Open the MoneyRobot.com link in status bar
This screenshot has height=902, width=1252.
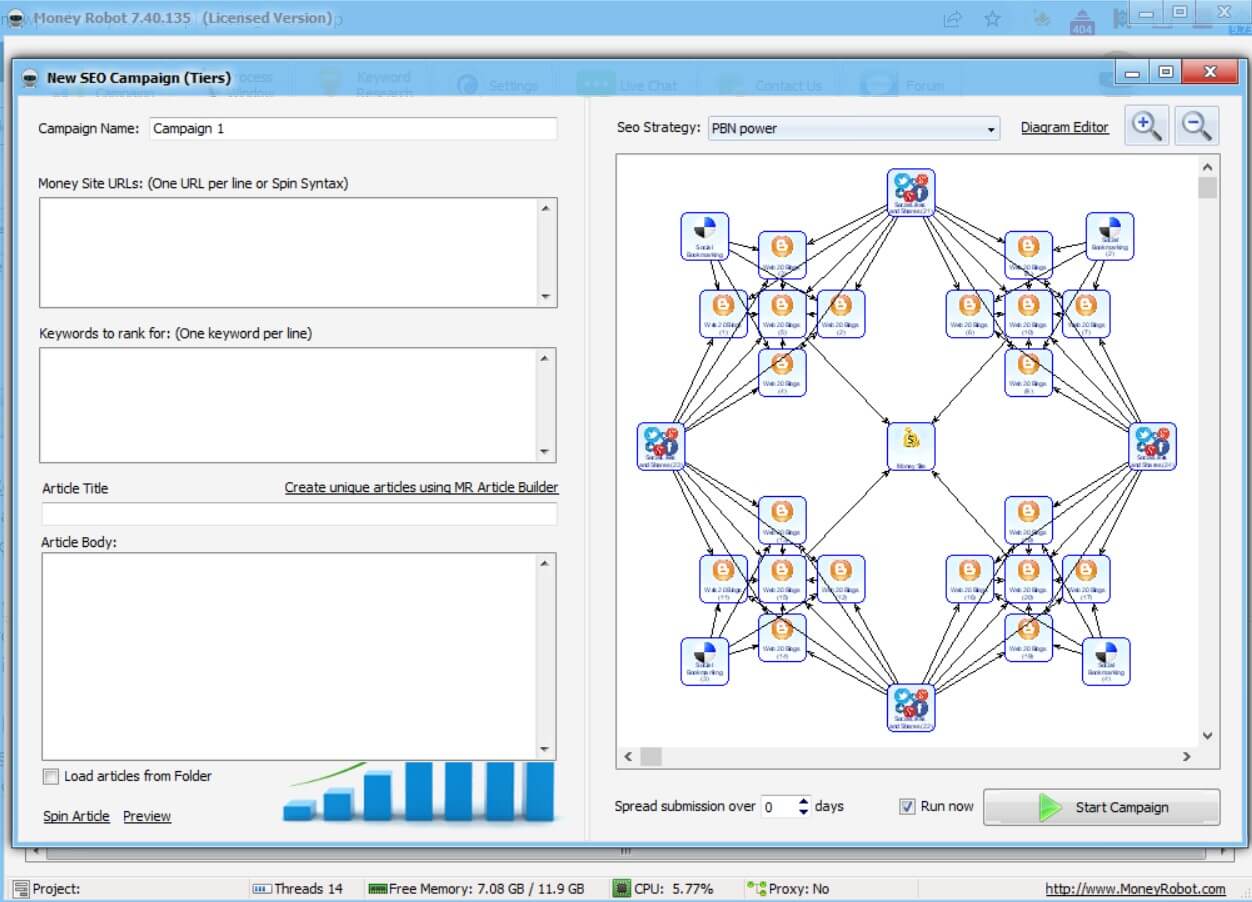click(x=1135, y=889)
